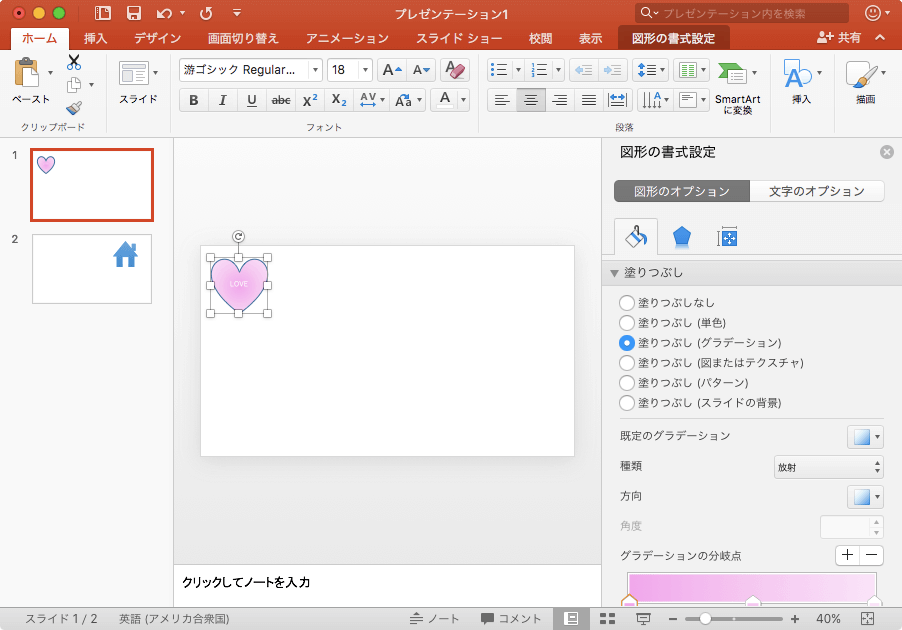Click the Clear Formatting eraser icon

click(454, 70)
